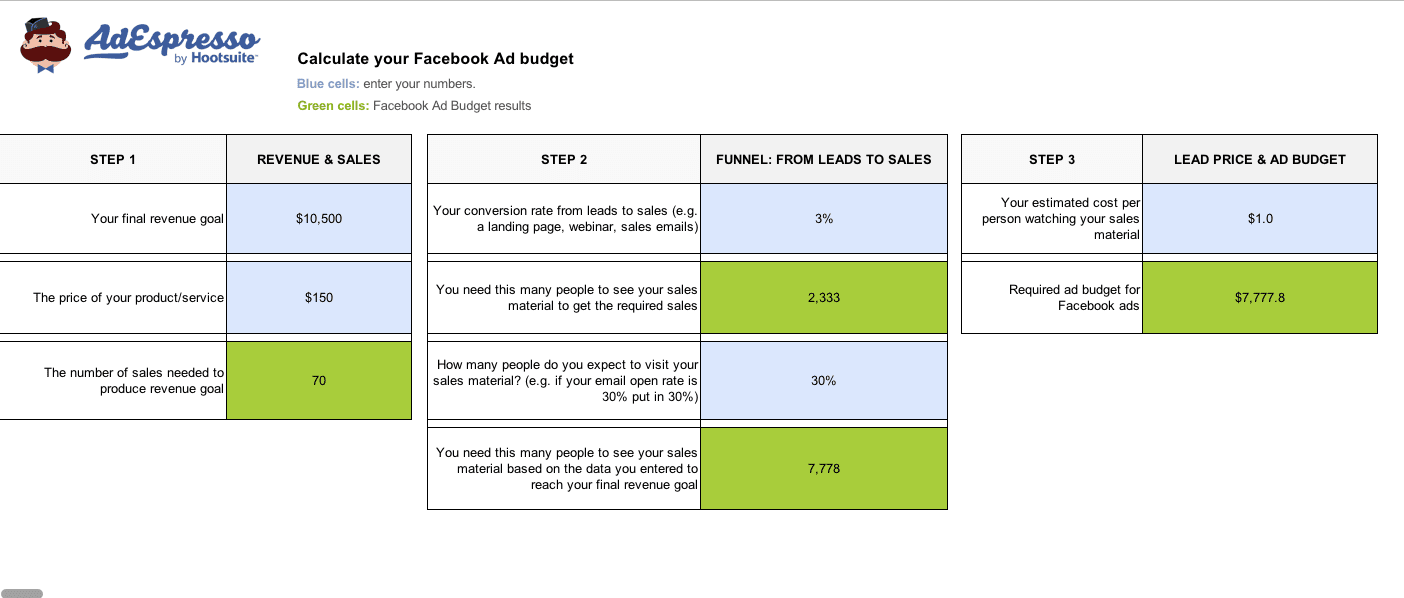Select the final revenue goal cell $10,500
The image size is (1404, 598).
319,218
